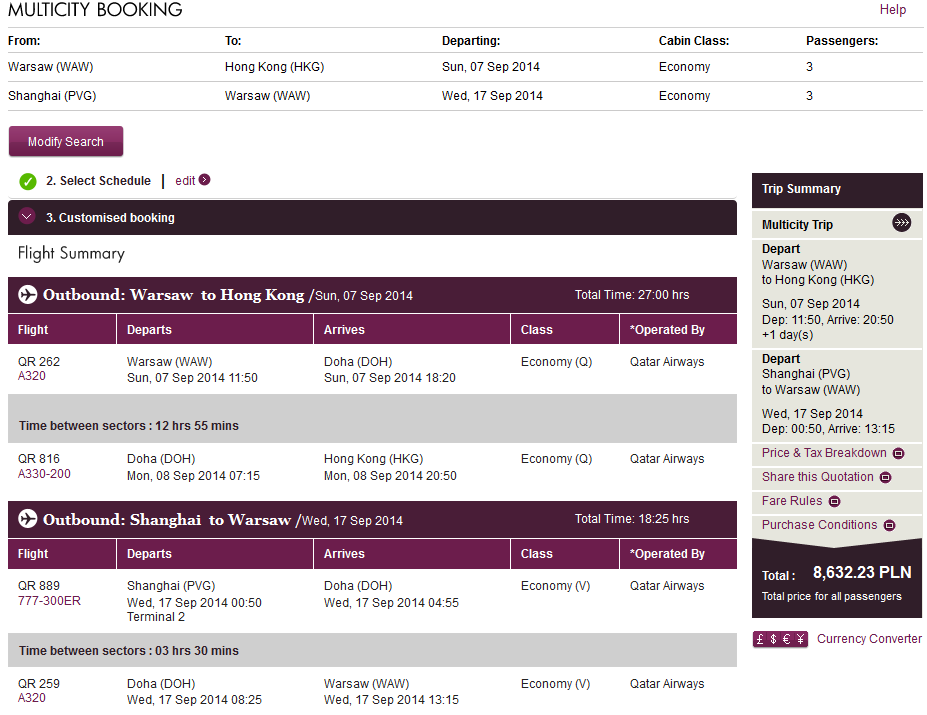Viewport: 927px width, 715px height.
Task: Click the green checkmark beside Select Schedule
Action: point(28,182)
